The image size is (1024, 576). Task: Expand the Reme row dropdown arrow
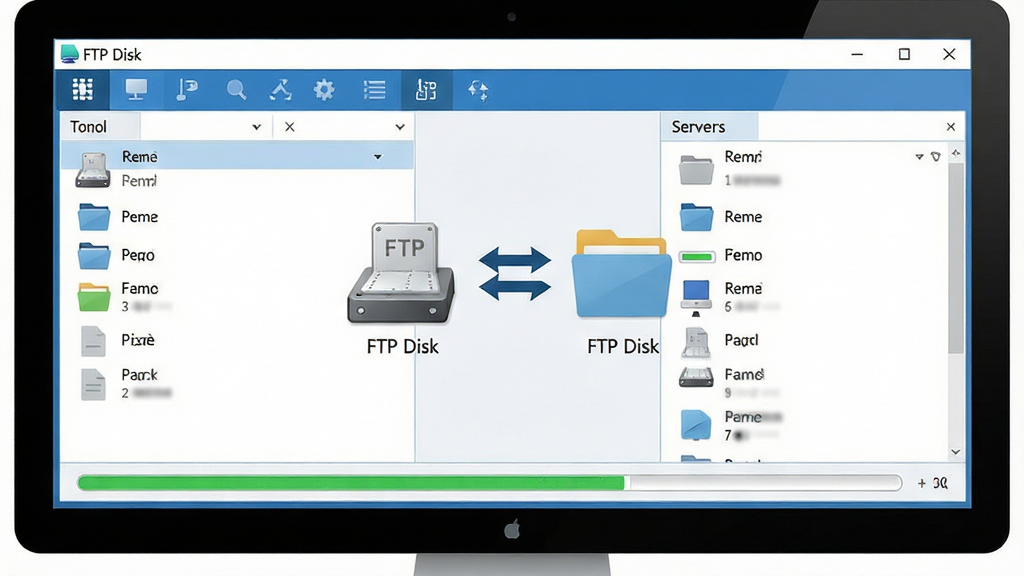377,157
